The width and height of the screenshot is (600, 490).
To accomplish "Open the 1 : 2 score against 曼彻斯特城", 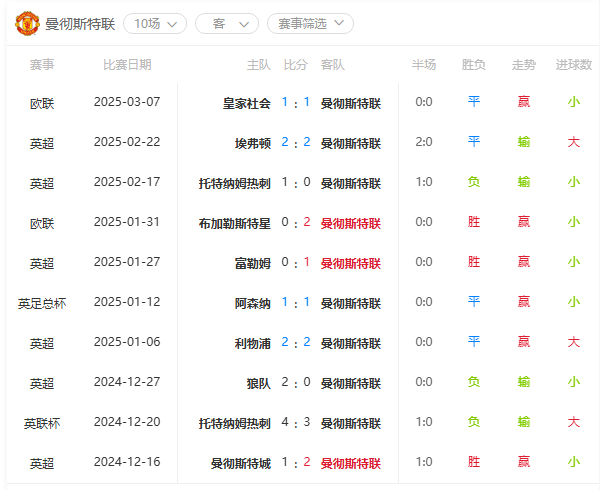I will pyautogui.click(x=296, y=462).
